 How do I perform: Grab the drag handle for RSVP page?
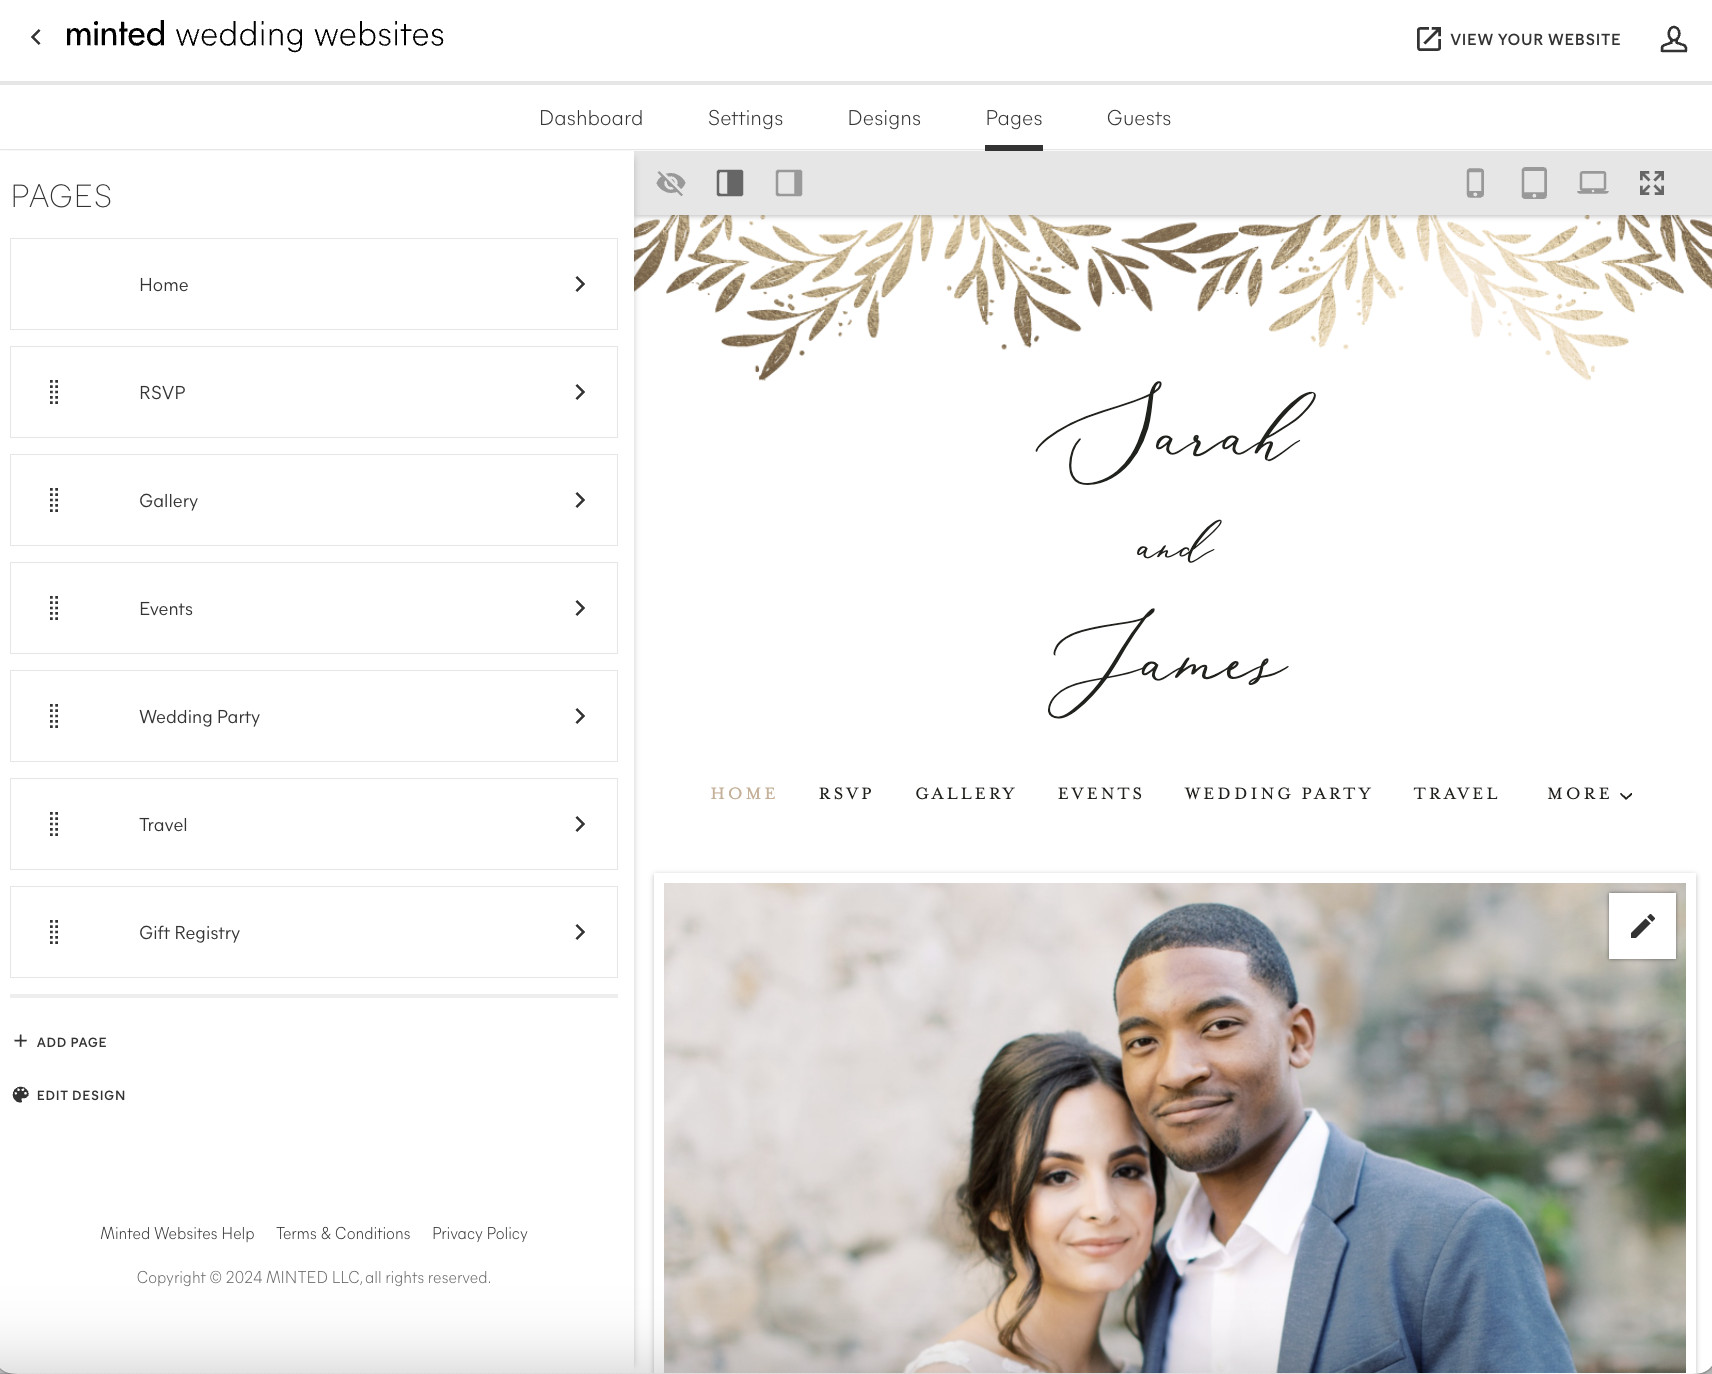pos(54,392)
